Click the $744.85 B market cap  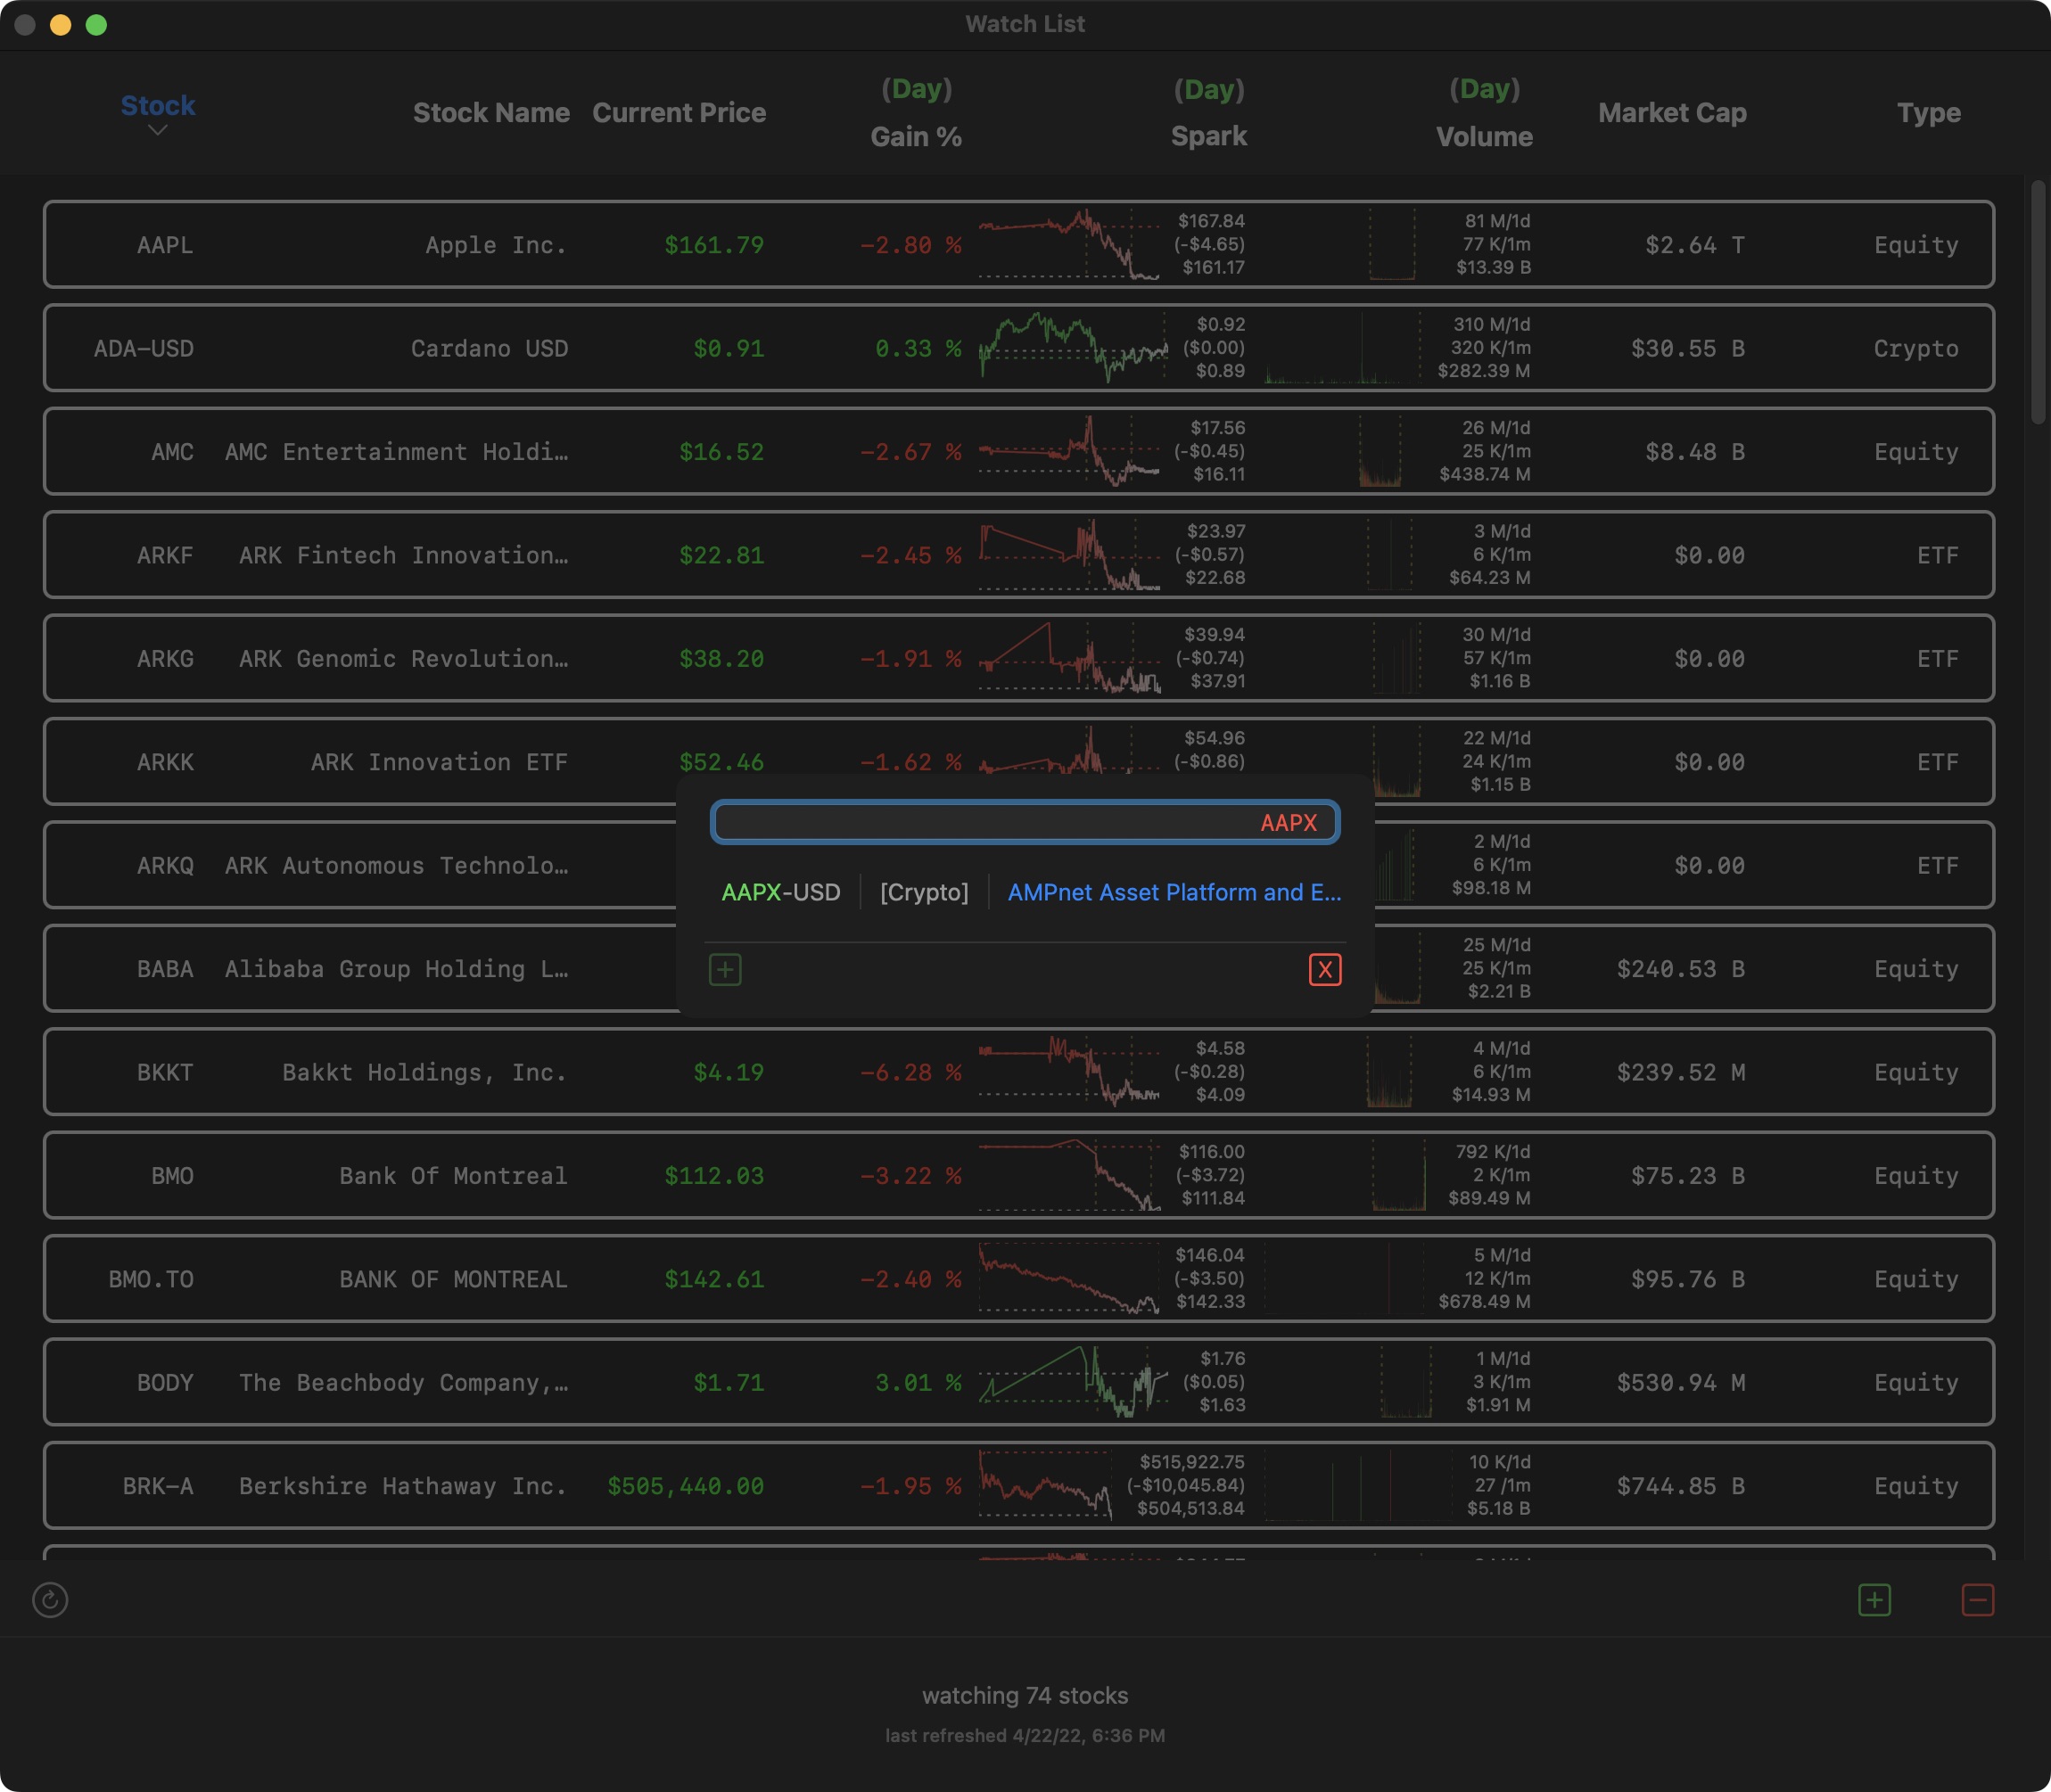tap(1681, 1486)
